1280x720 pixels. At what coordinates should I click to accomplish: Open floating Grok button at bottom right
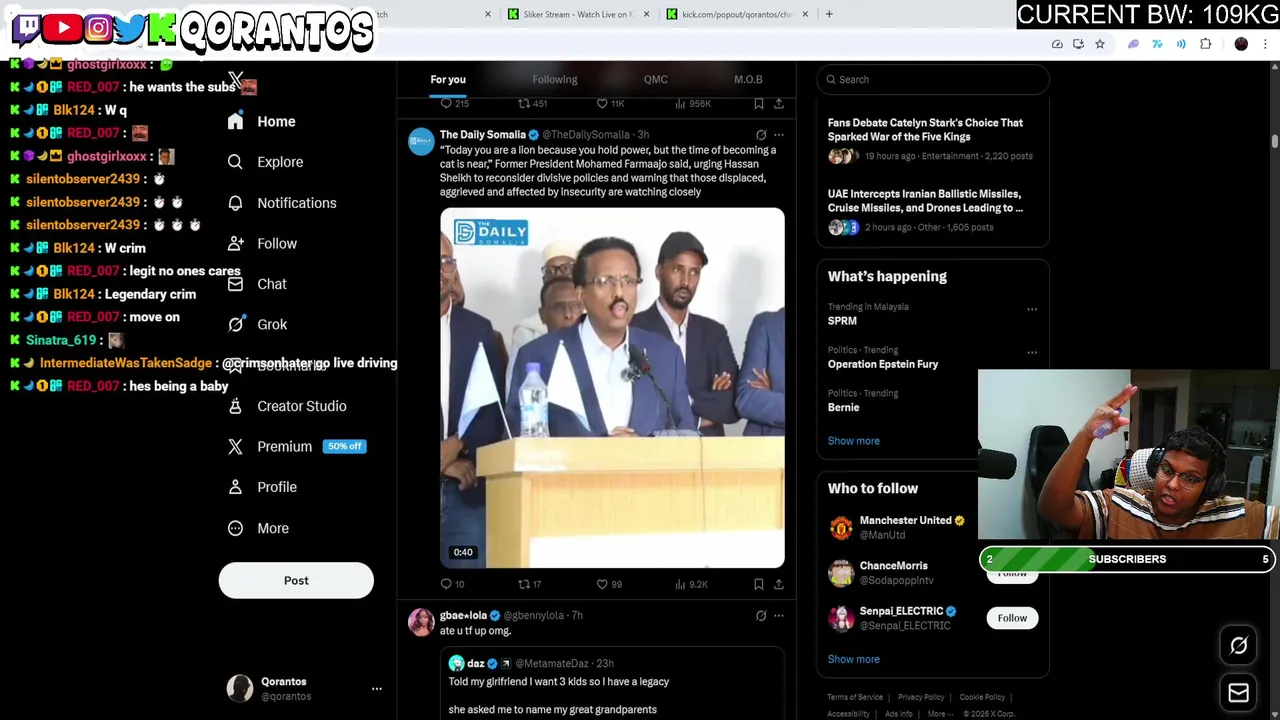tap(1238, 646)
